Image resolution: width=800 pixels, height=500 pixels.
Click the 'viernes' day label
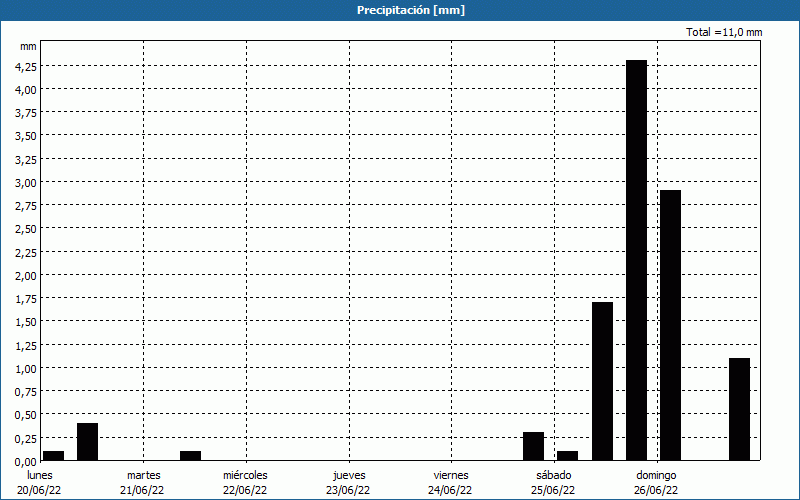coord(451,475)
